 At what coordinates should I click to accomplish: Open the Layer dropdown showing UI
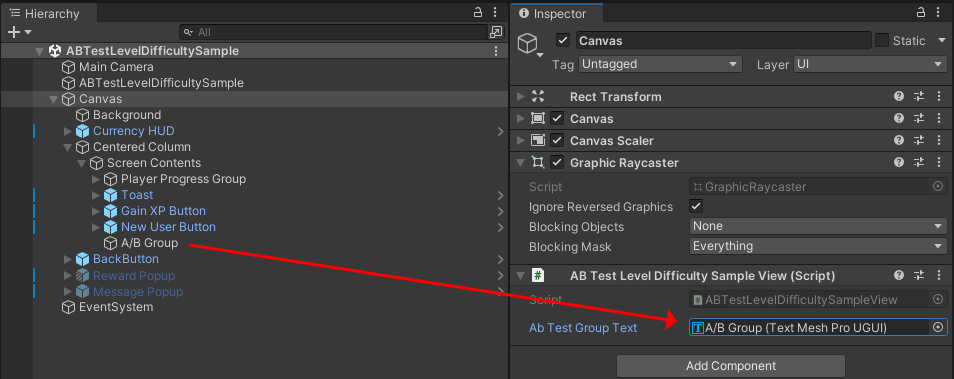[x=870, y=64]
